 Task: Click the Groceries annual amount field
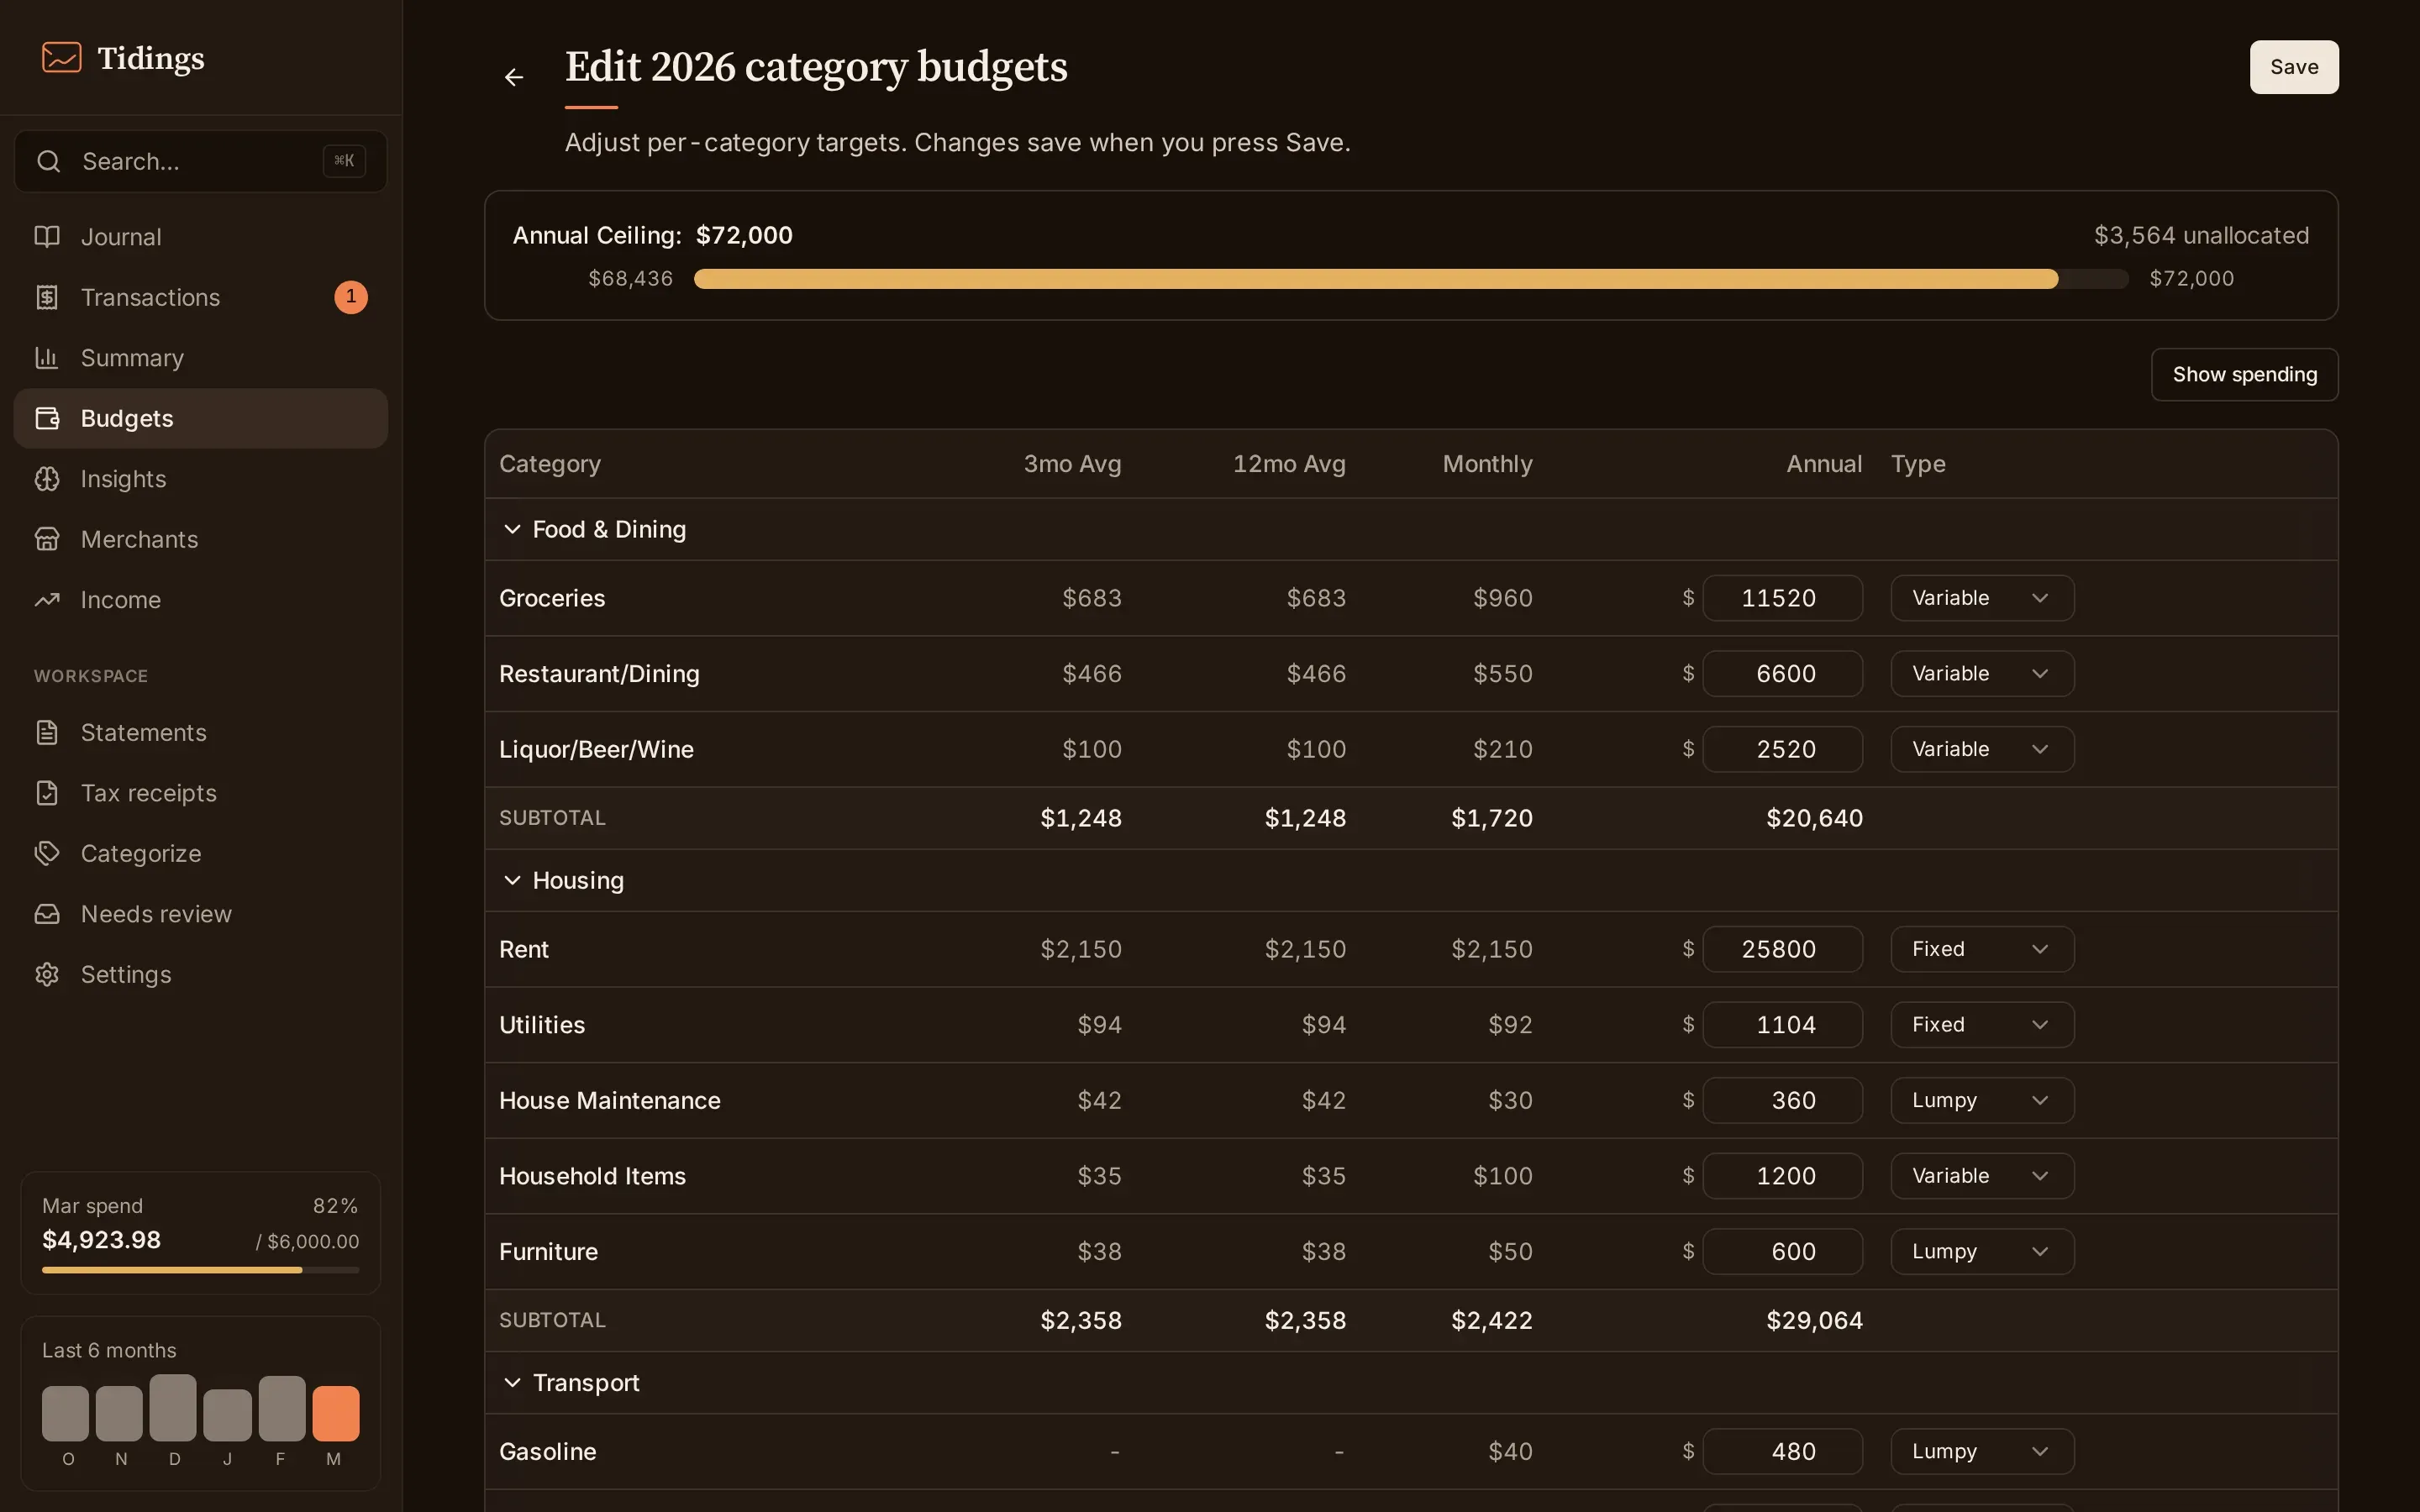click(x=1782, y=598)
